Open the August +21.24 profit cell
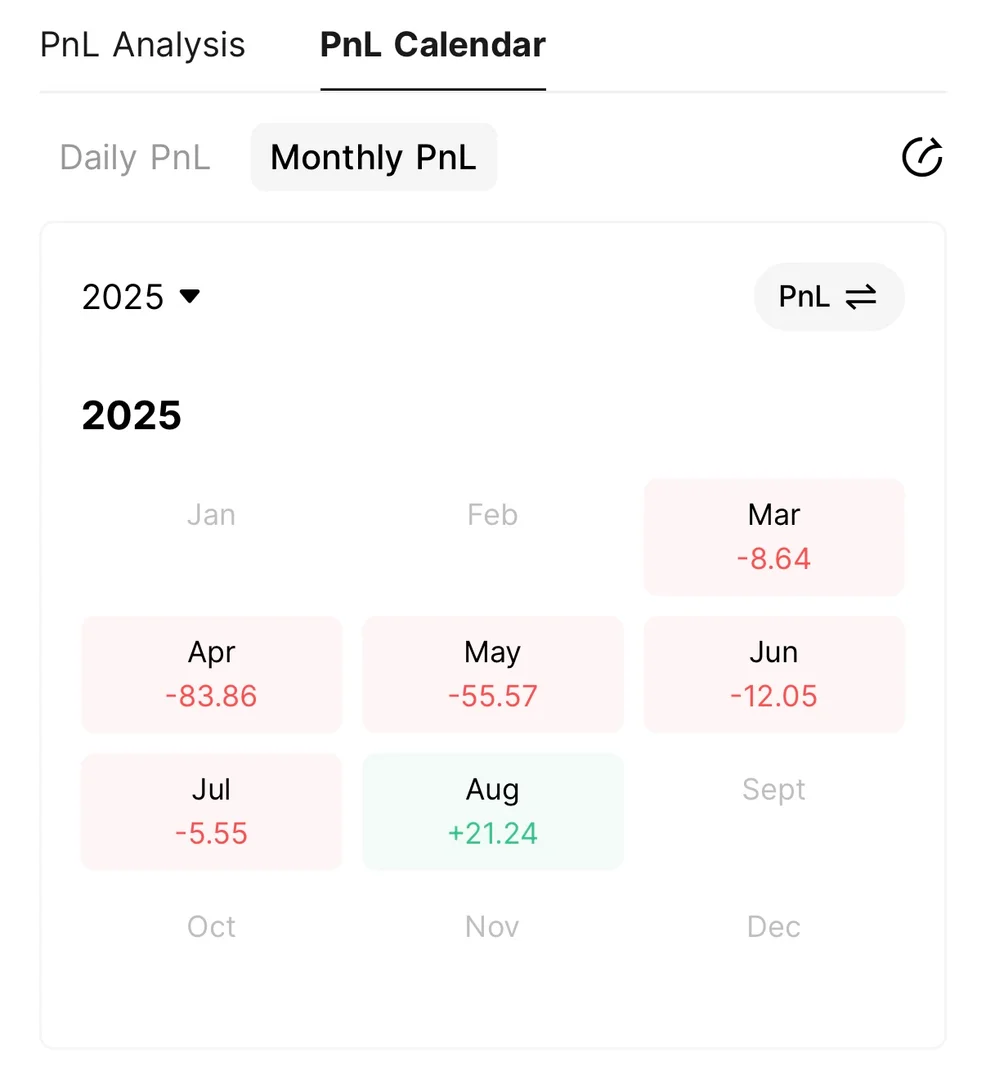Image resolution: width=986 pixels, height=1080 pixels. pyautogui.click(x=492, y=811)
